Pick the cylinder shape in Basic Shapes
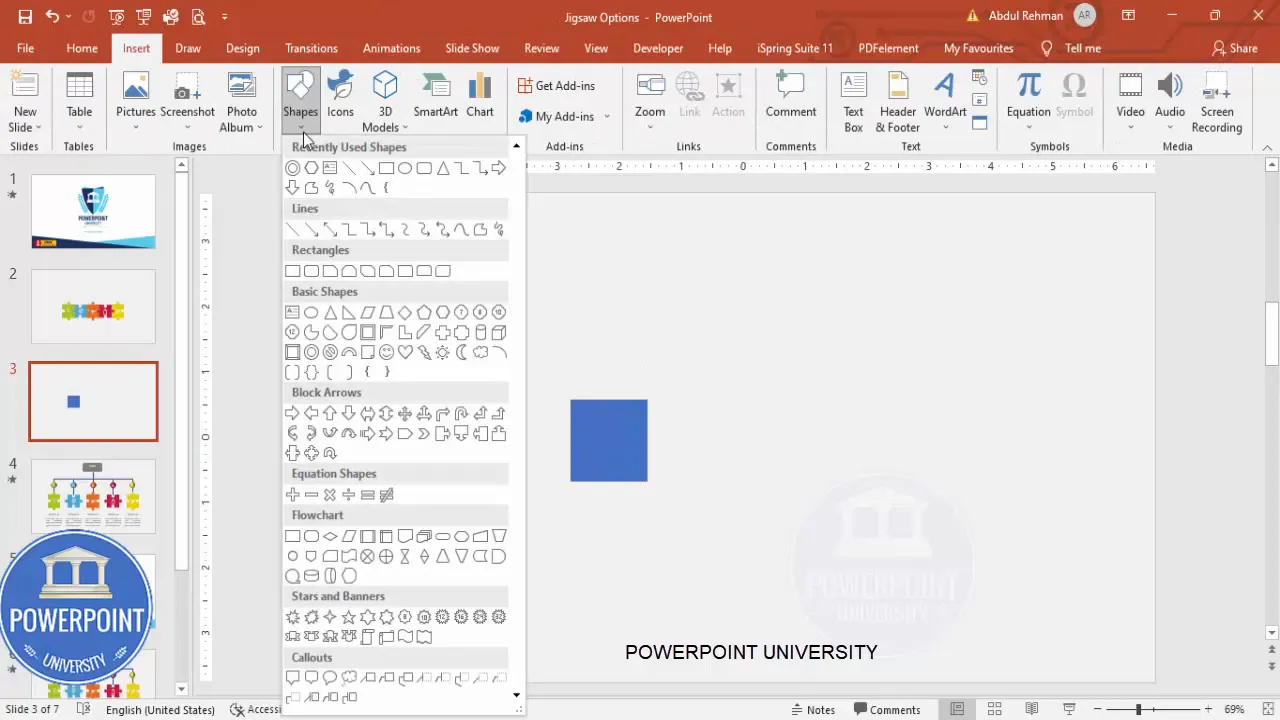1280x720 pixels. [480, 333]
